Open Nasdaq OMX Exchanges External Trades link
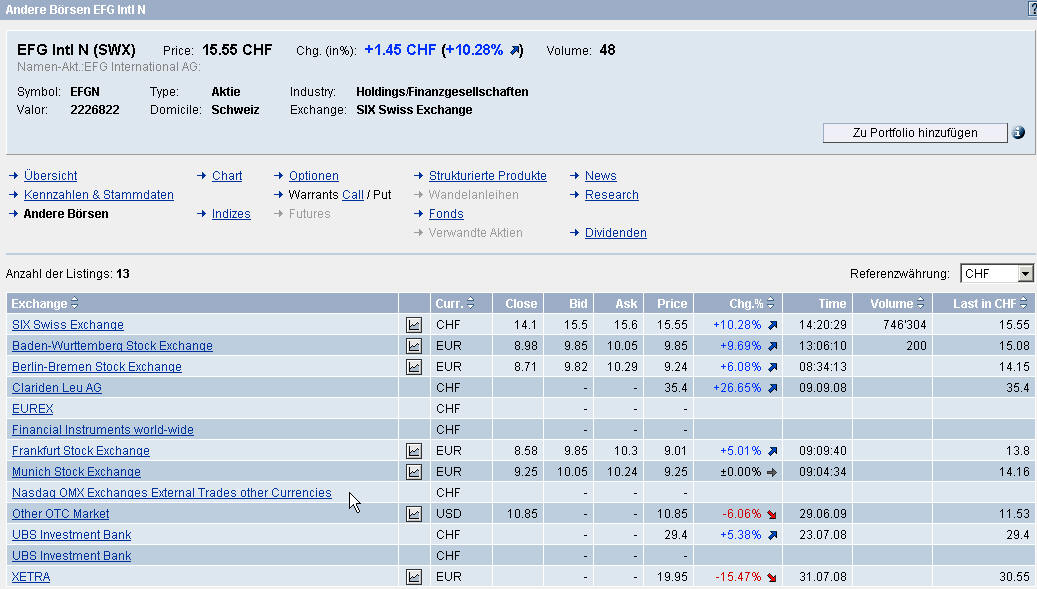This screenshot has width=1037, height=589. tap(172, 492)
